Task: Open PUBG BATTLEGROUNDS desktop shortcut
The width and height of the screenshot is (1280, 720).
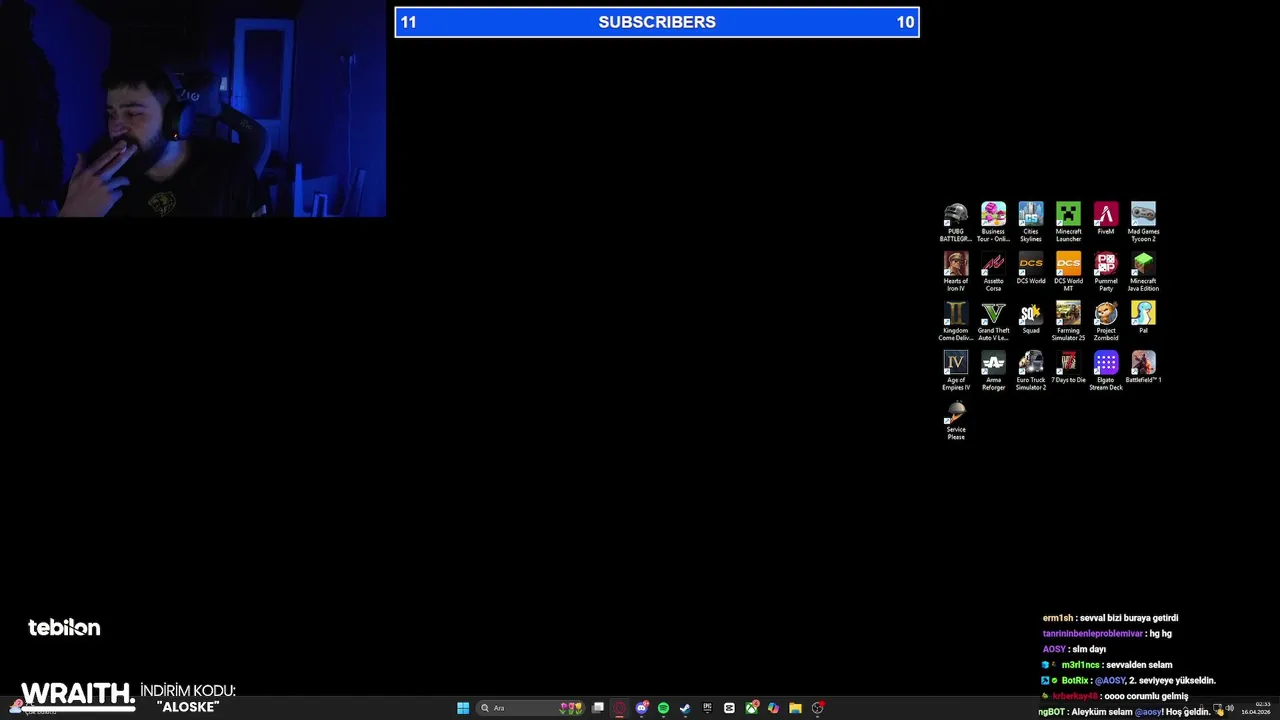Action: [x=956, y=222]
